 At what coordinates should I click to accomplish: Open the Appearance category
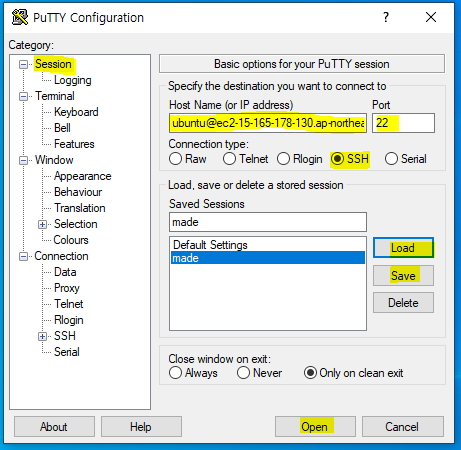pos(83,176)
